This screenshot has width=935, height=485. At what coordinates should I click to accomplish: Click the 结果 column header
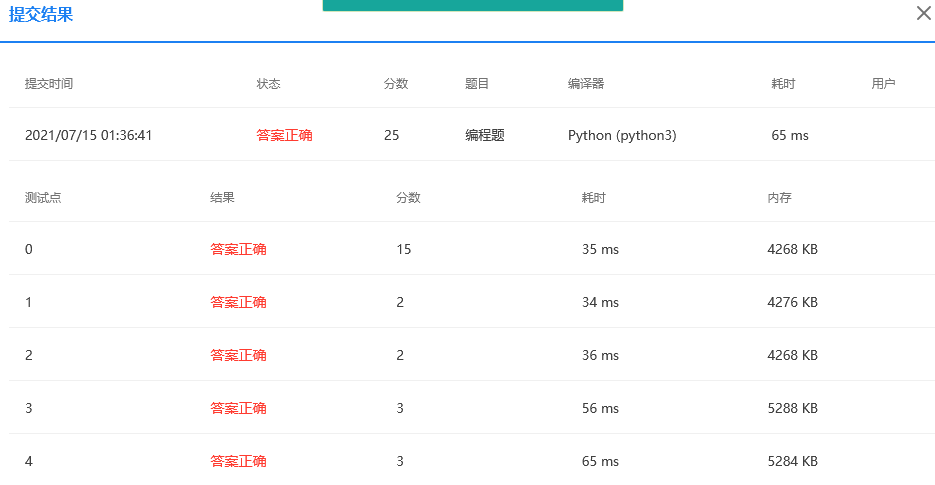tap(222, 197)
